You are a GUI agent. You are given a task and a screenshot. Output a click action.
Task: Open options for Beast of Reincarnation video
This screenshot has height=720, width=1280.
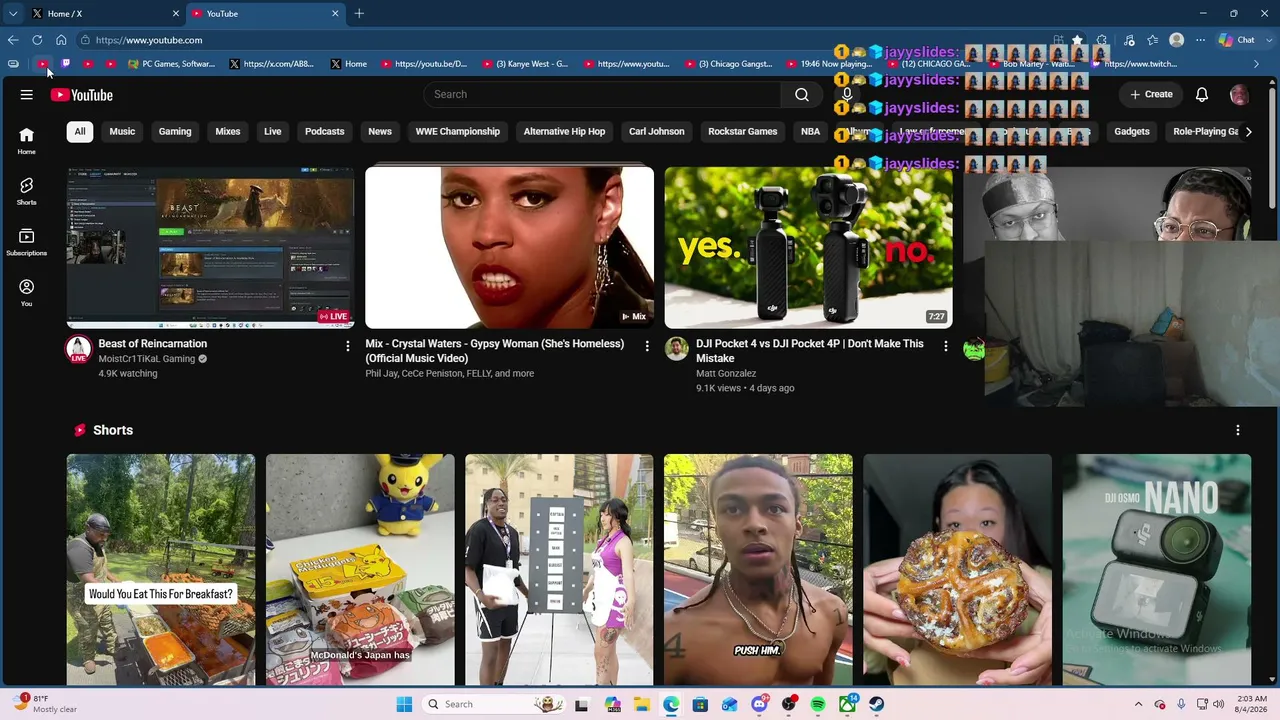pos(348,346)
